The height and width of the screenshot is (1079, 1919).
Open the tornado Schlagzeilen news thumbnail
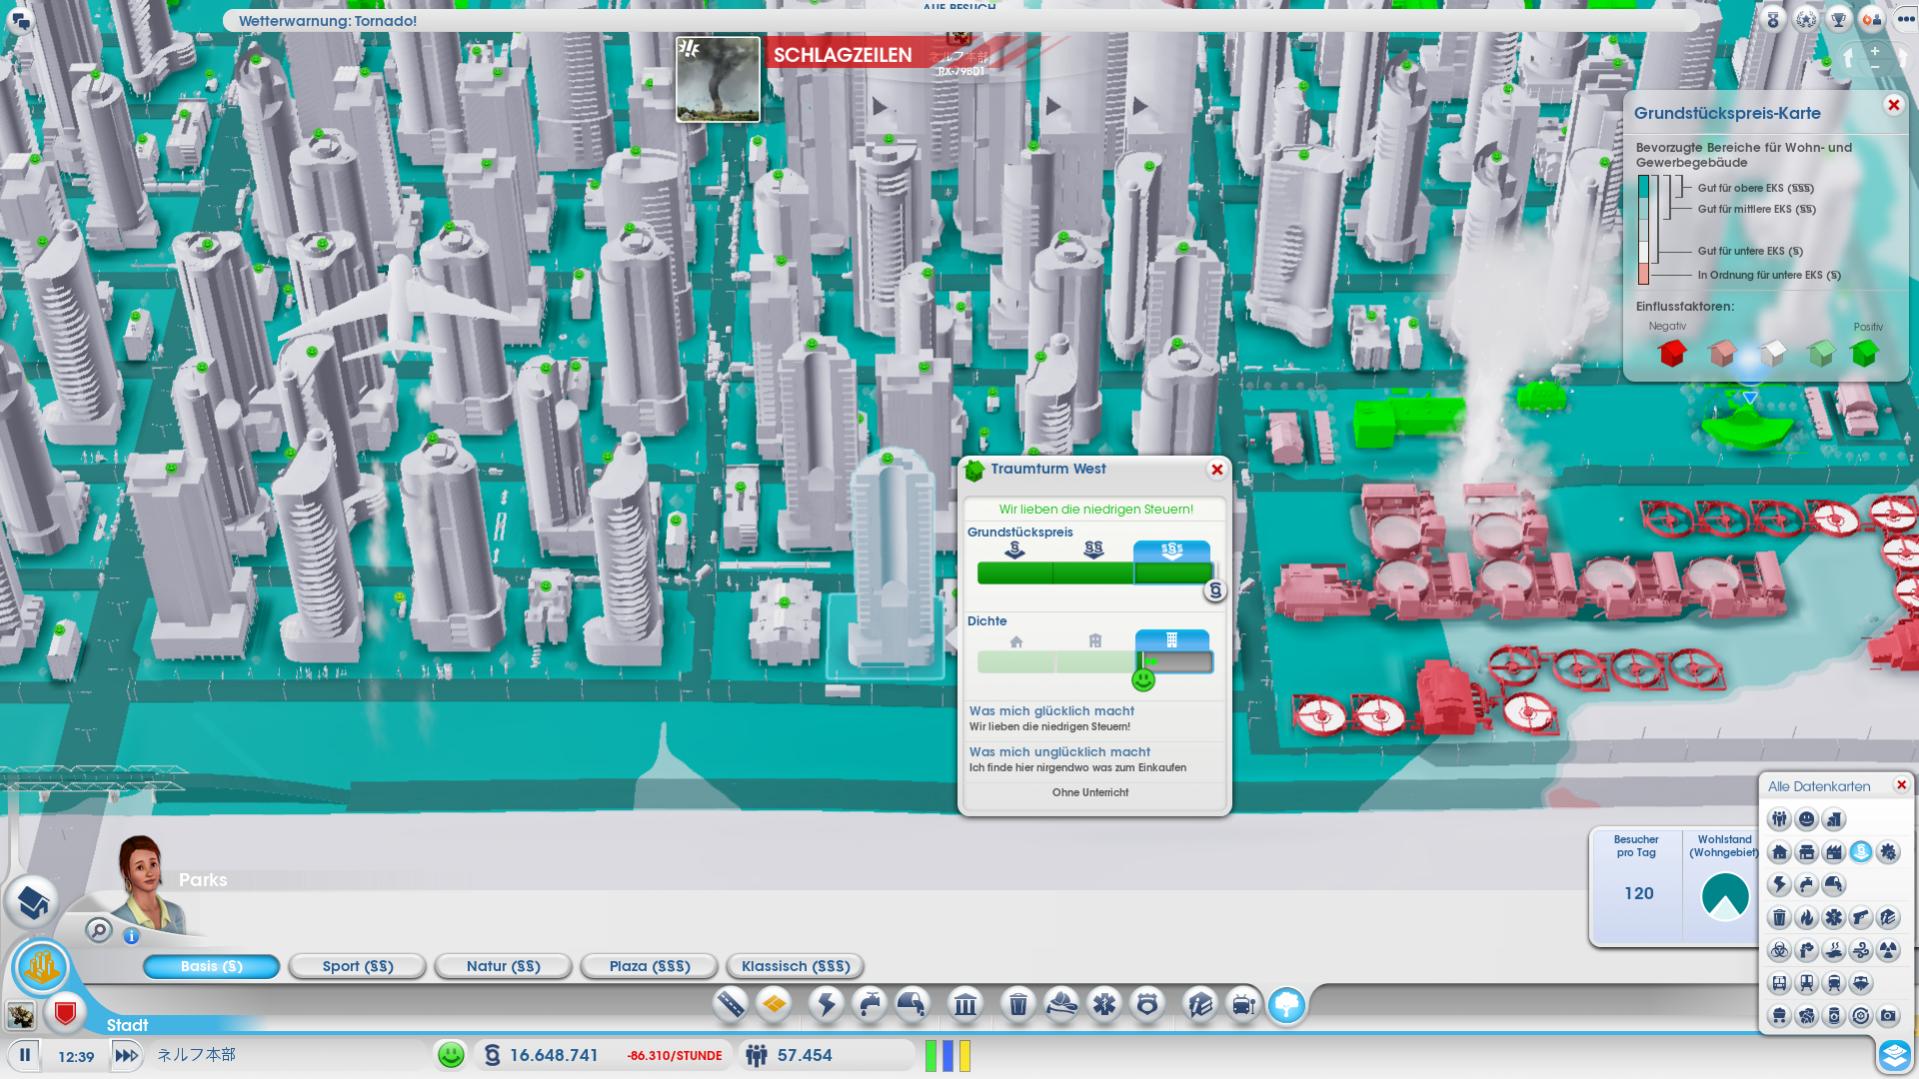click(x=718, y=79)
